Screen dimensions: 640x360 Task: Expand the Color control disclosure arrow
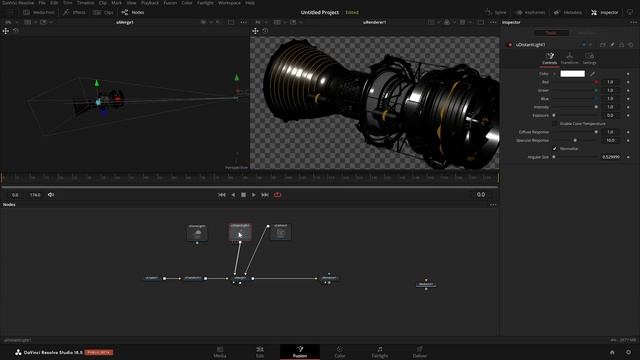[554, 74]
